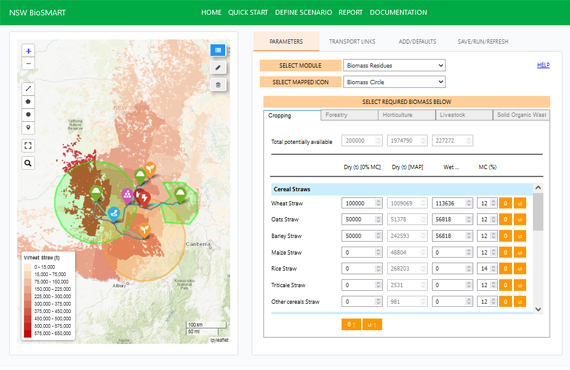This screenshot has width=570, height=370.
Task: Open the map layers control
Action: tap(218, 50)
